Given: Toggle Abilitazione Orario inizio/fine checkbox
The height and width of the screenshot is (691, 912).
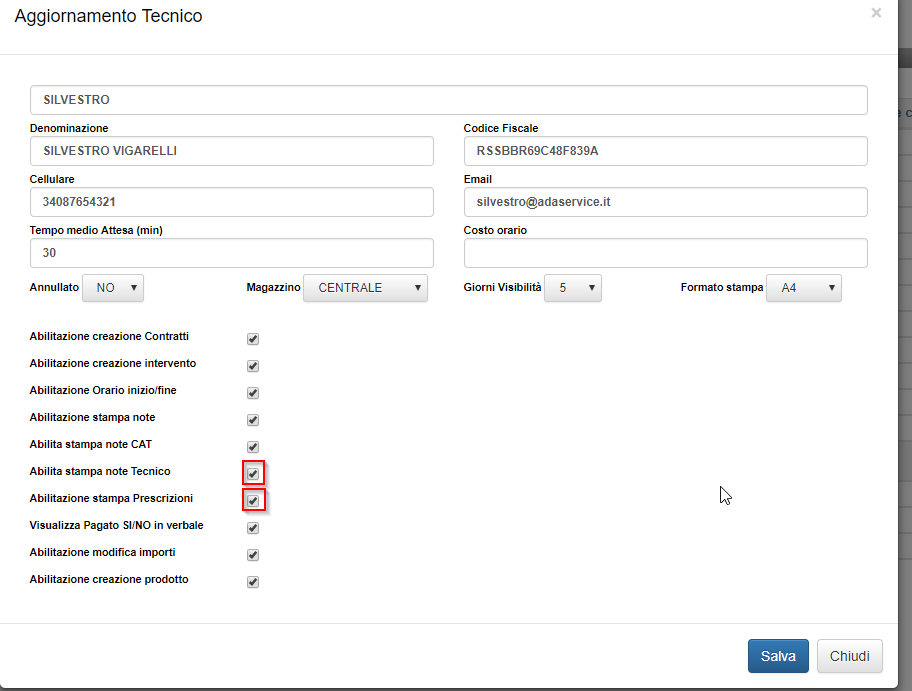Looking at the screenshot, I should coord(253,393).
